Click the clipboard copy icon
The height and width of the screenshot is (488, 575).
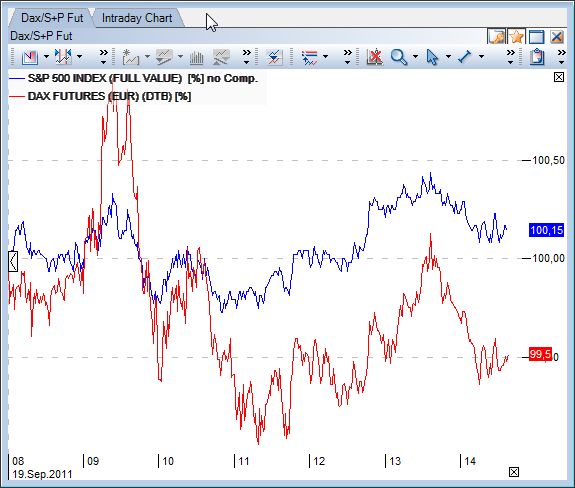pos(537,57)
